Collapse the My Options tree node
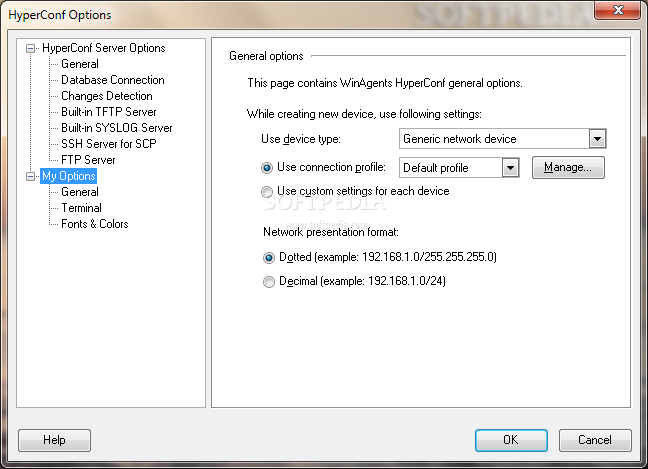 point(30,177)
